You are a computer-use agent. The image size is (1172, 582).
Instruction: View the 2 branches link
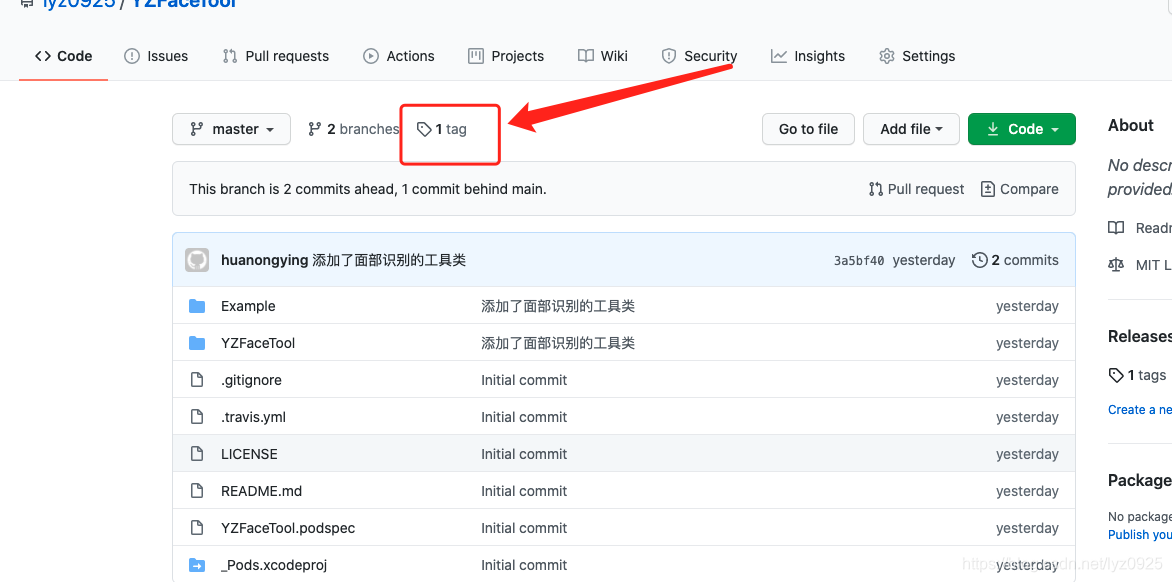pos(353,129)
